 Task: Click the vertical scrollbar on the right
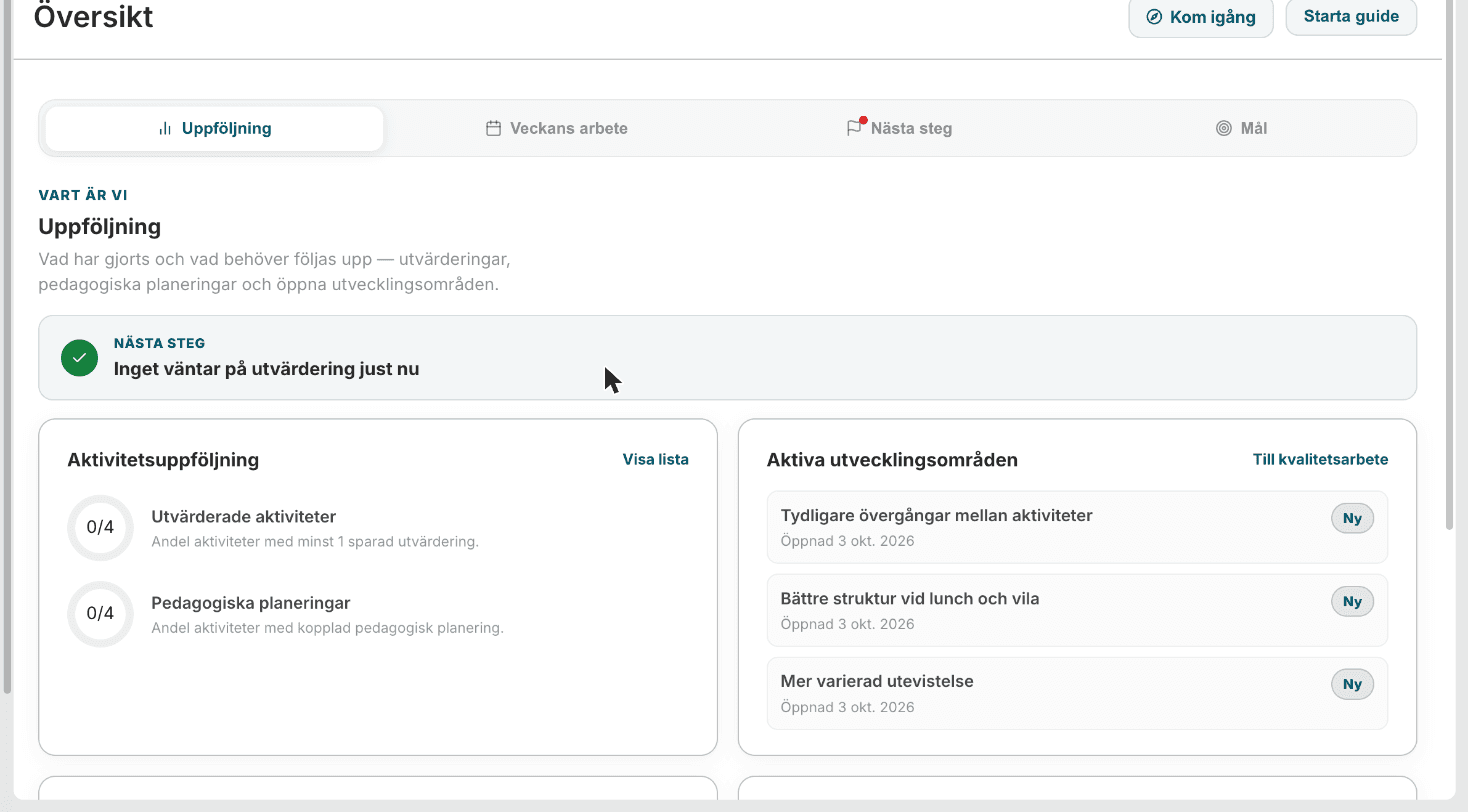pos(1450,265)
